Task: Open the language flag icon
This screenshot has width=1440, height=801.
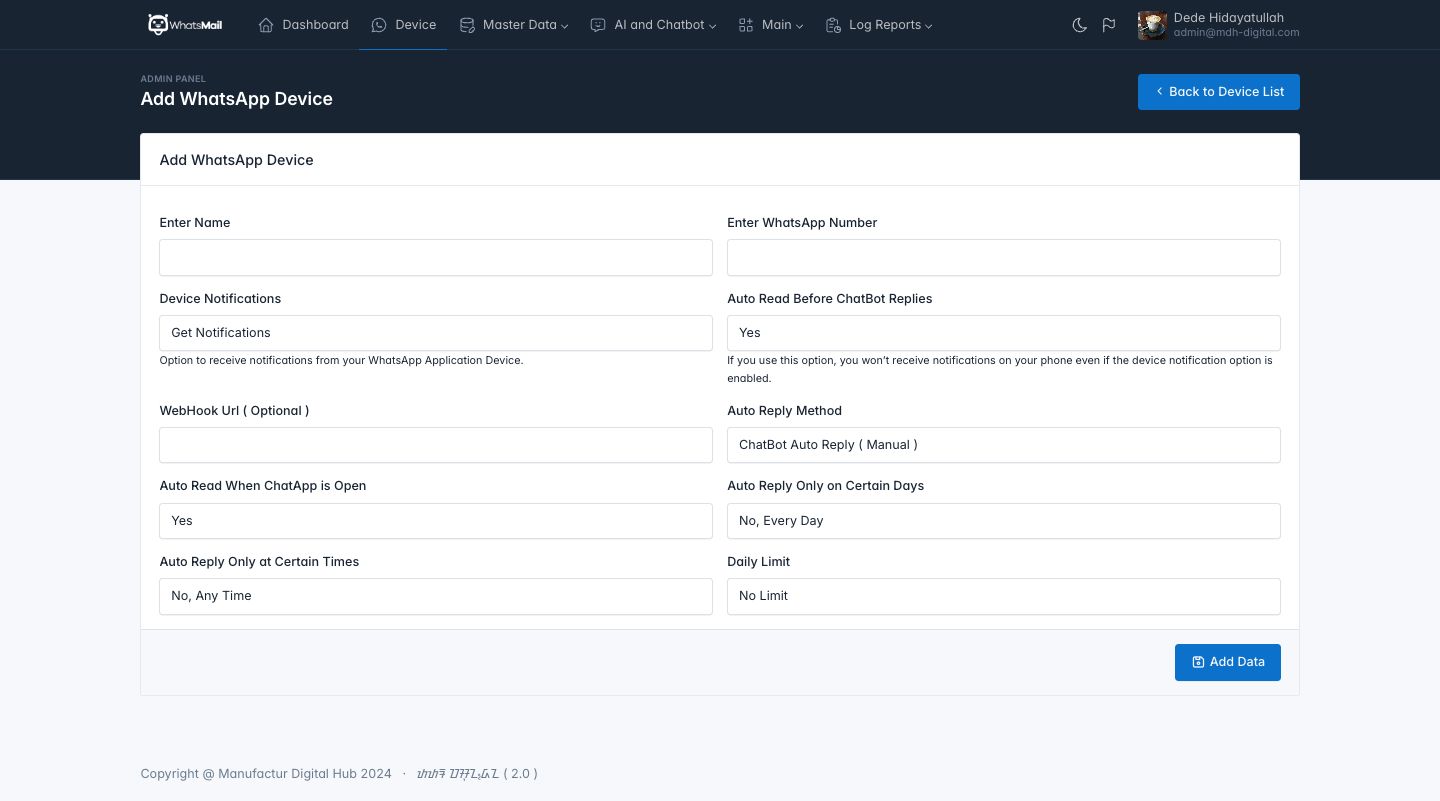Action: point(1109,25)
